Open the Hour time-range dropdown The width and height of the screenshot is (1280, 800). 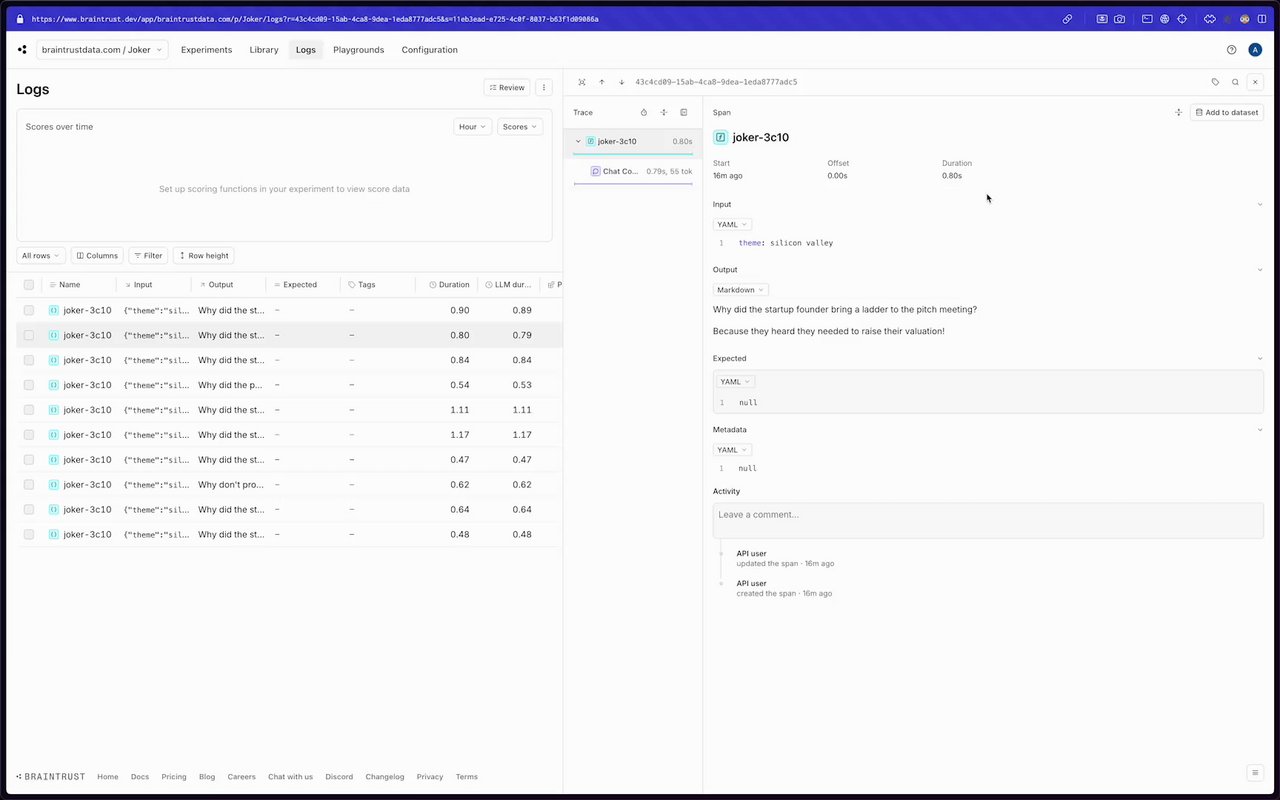(472, 127)
